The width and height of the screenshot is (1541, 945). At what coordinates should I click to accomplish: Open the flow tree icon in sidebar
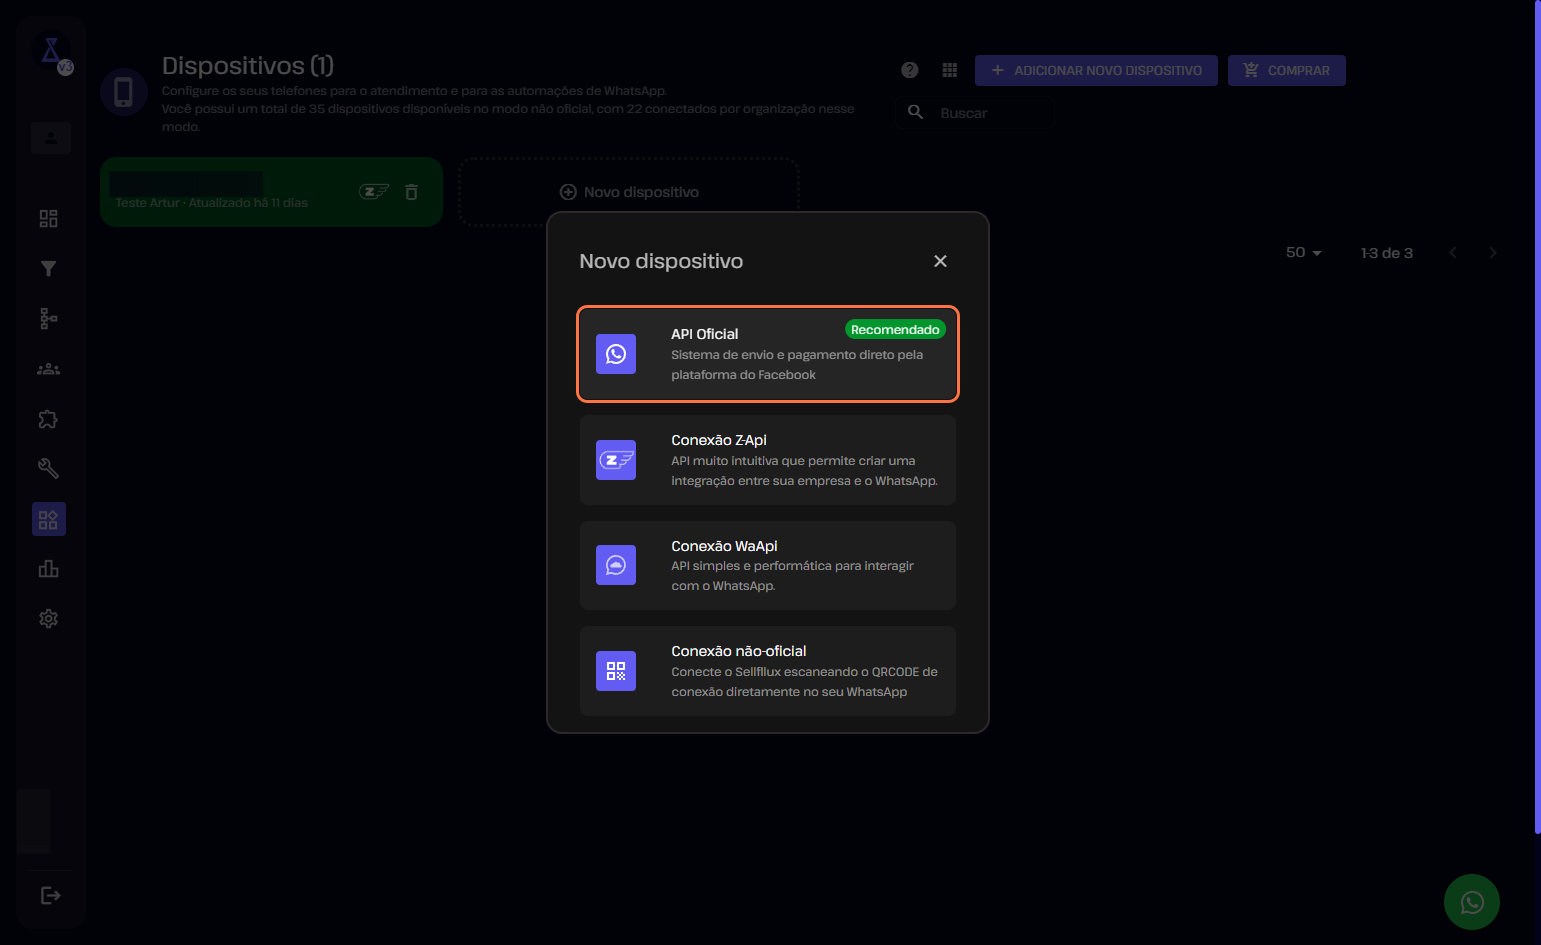point(48,319)
